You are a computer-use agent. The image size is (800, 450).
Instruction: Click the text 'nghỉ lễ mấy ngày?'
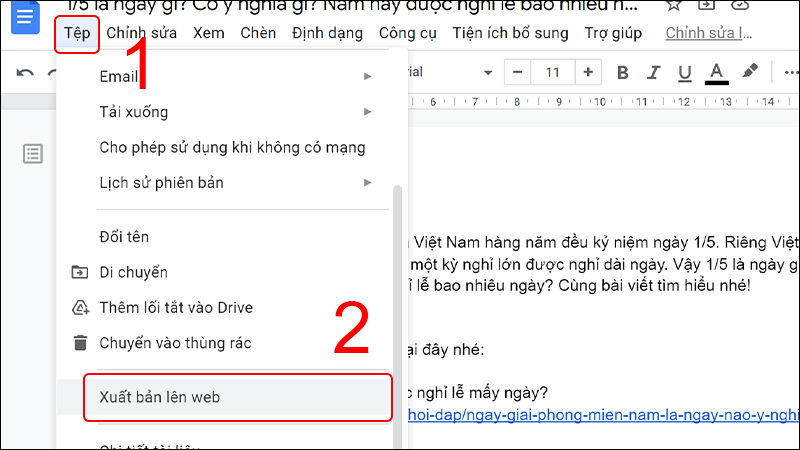(482, 392)
